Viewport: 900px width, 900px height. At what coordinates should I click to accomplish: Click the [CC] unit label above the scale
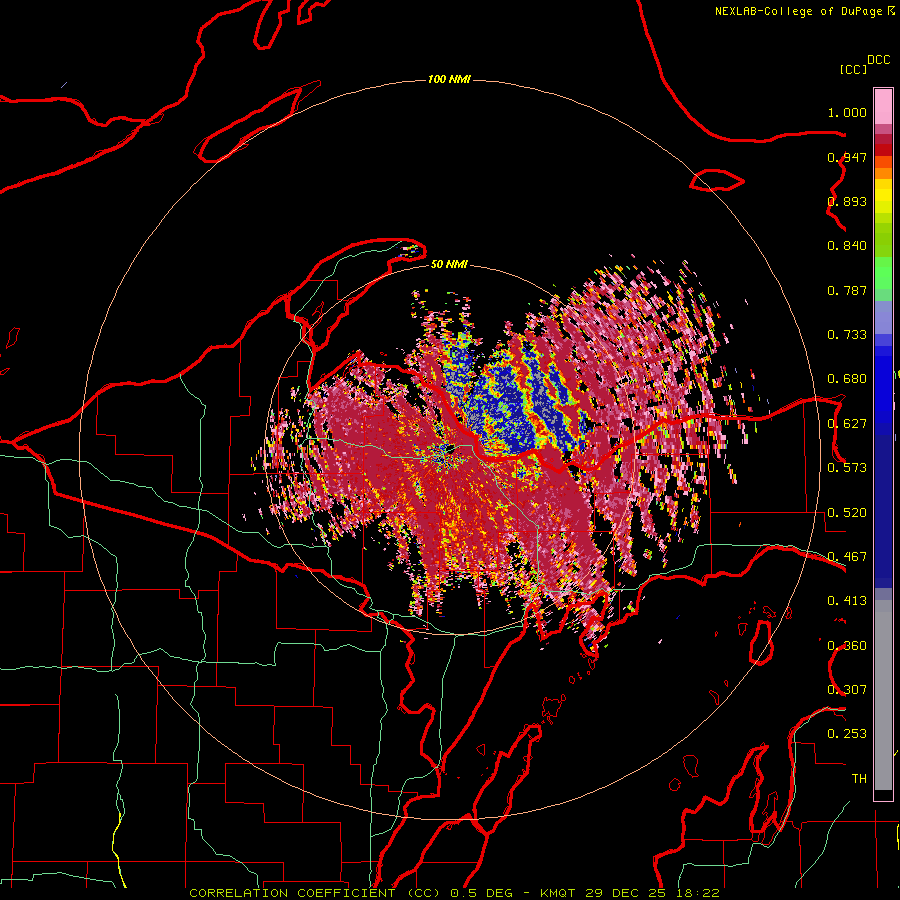[x=853, y=69]
